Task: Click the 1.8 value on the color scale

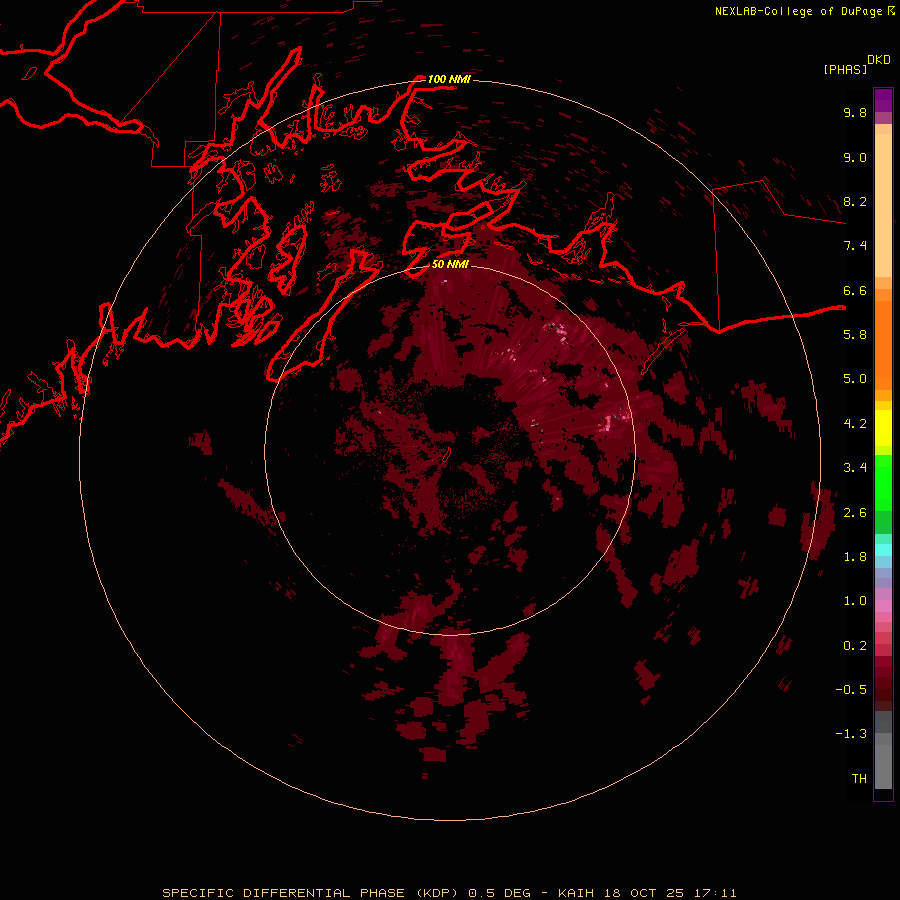Action: point(855,557)
